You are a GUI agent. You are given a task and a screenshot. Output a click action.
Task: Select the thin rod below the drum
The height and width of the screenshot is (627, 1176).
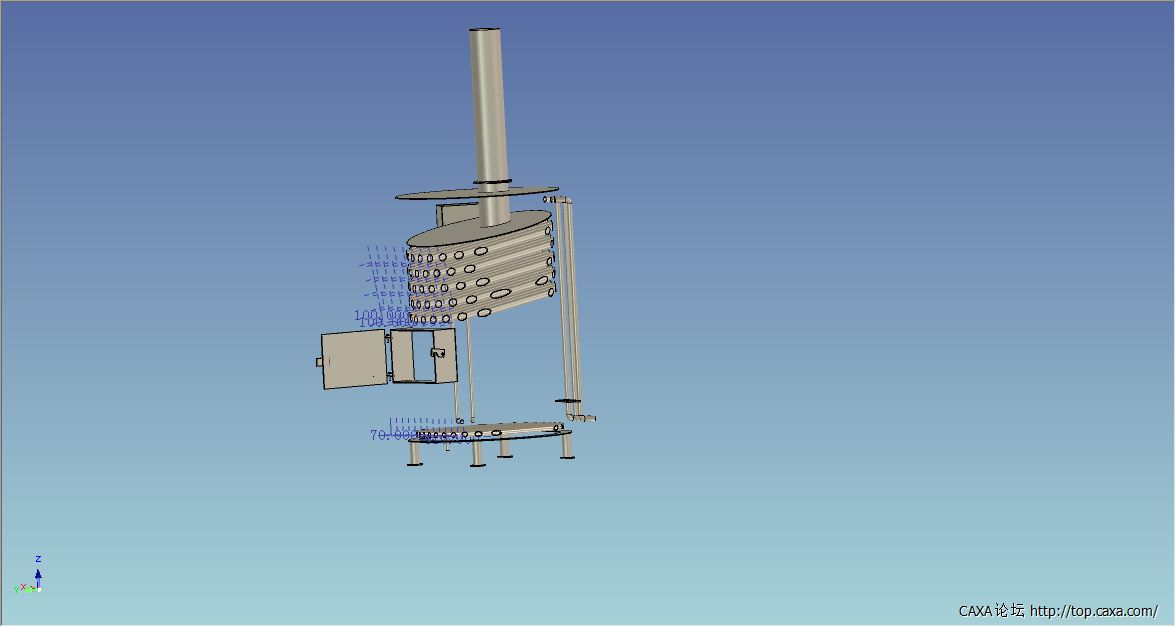[x=470, y=368]
